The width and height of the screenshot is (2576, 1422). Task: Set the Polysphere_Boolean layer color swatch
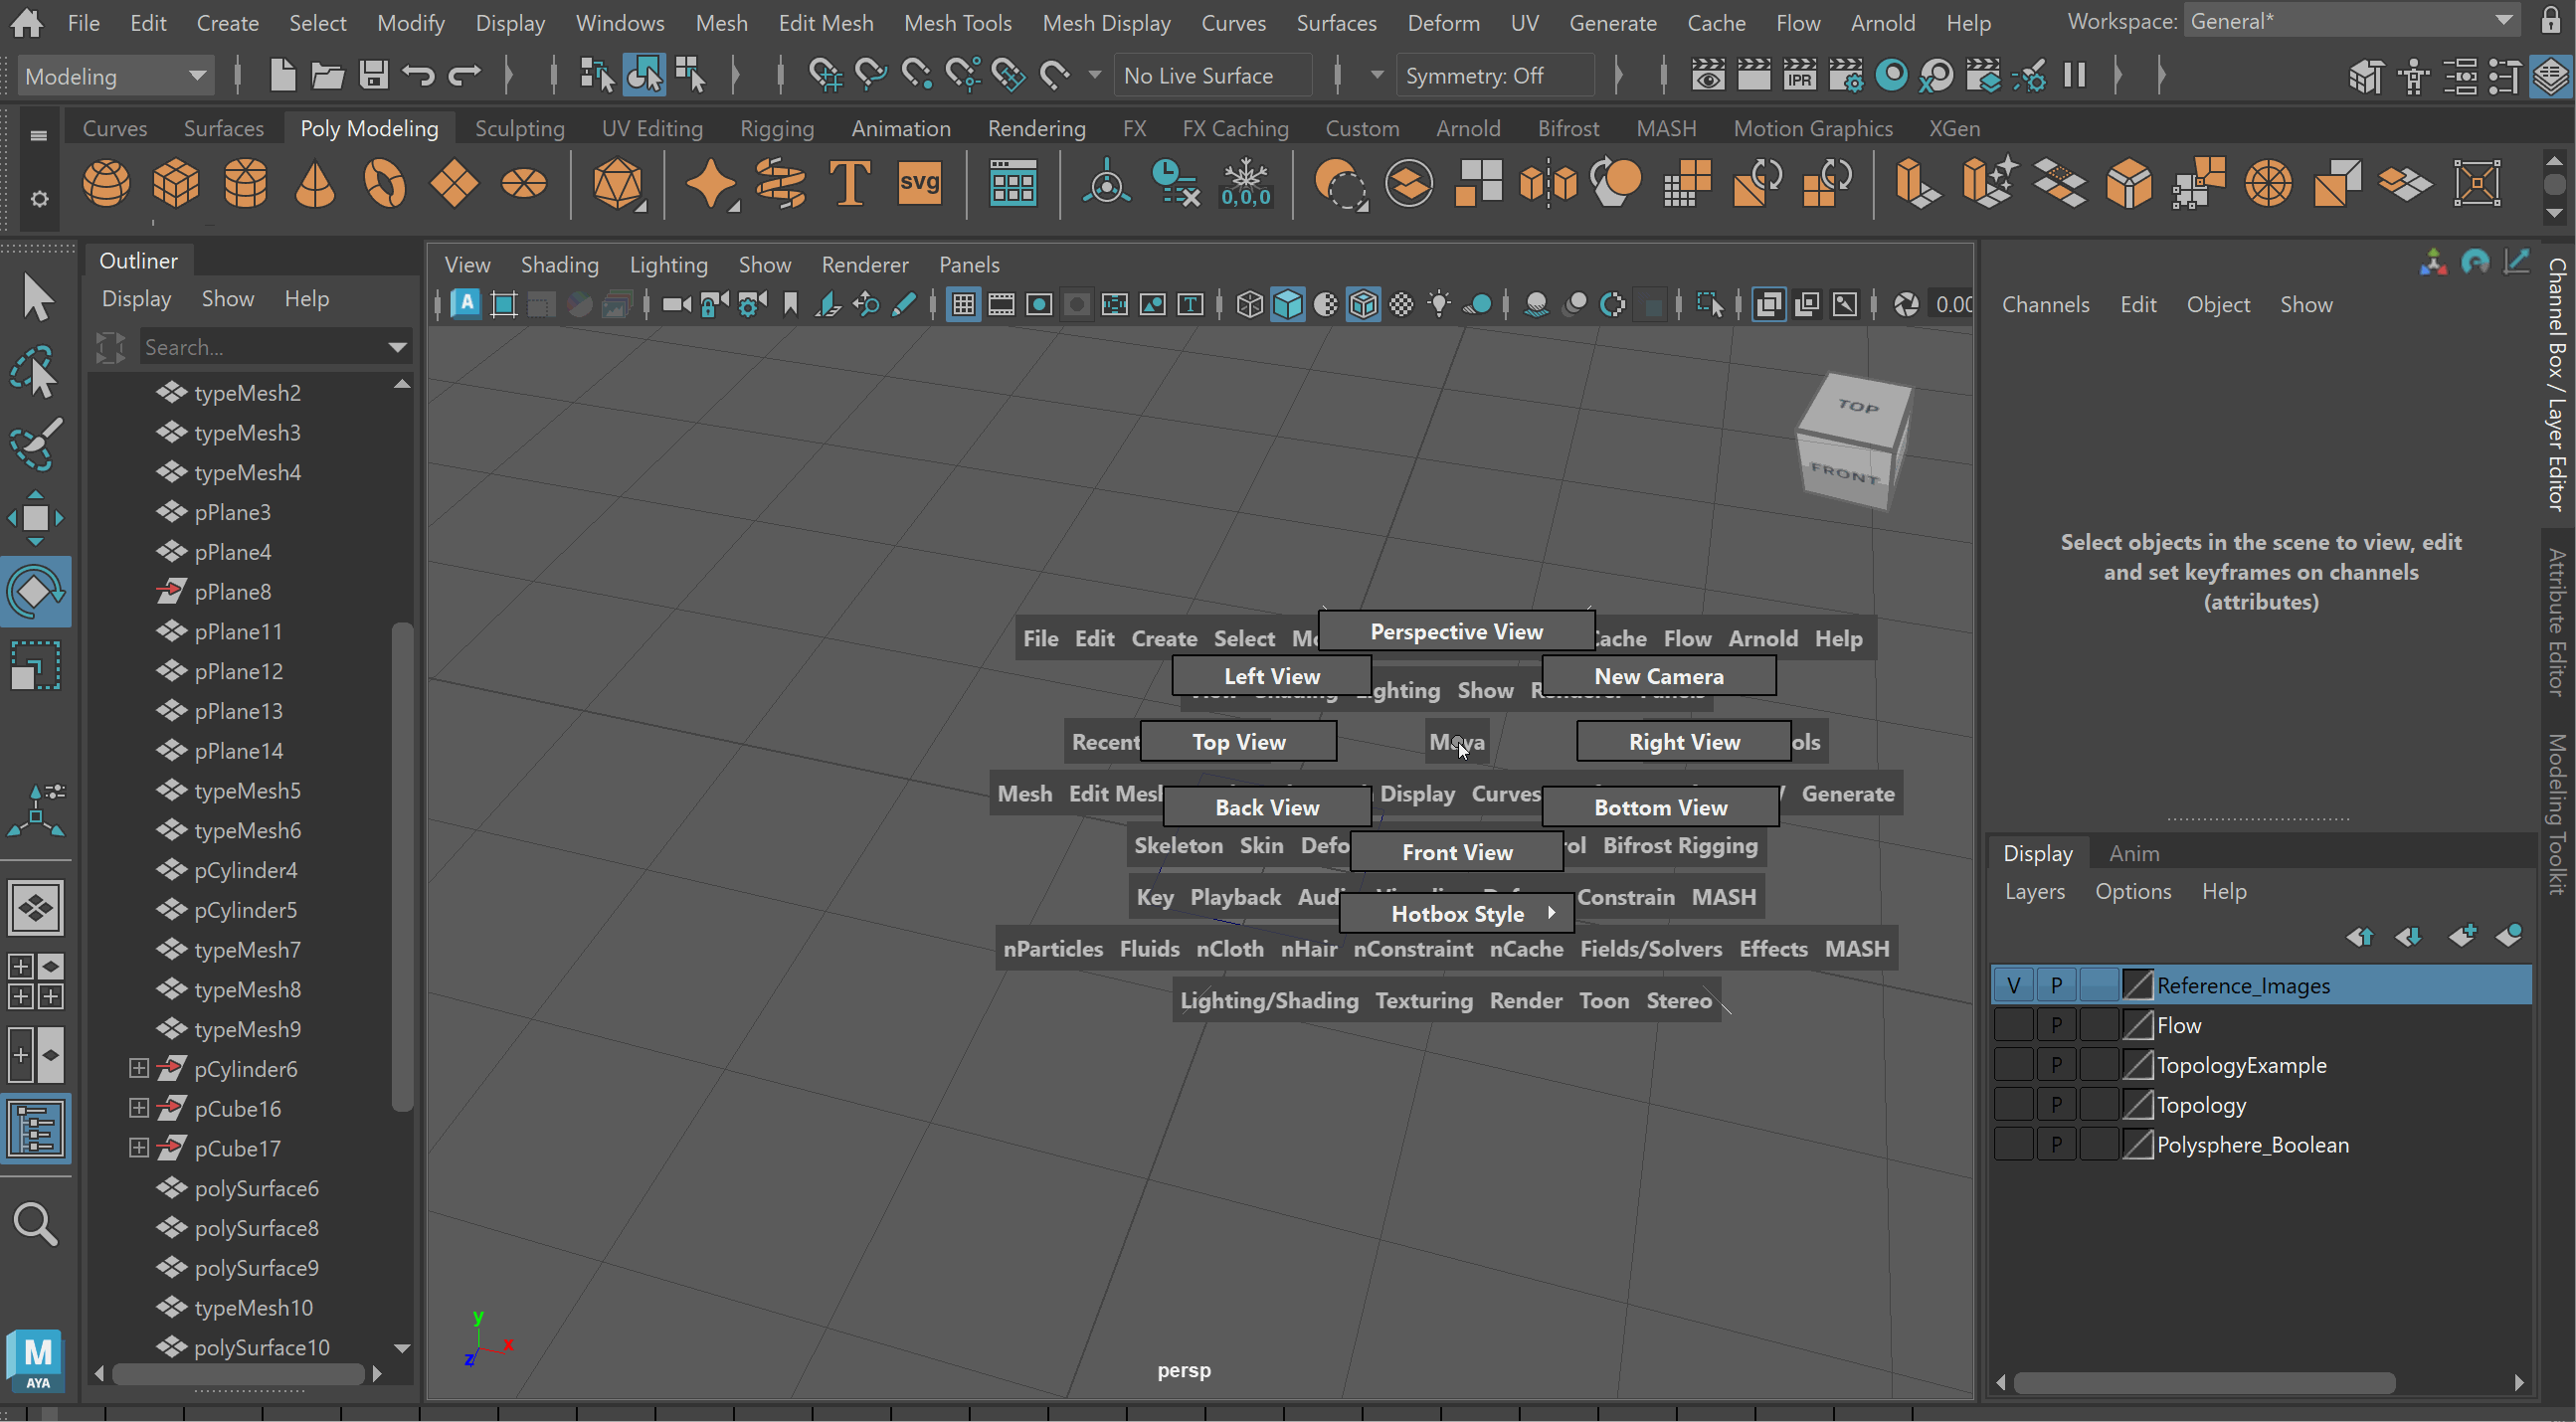pyautogui.click(x=2137, y=1145)
